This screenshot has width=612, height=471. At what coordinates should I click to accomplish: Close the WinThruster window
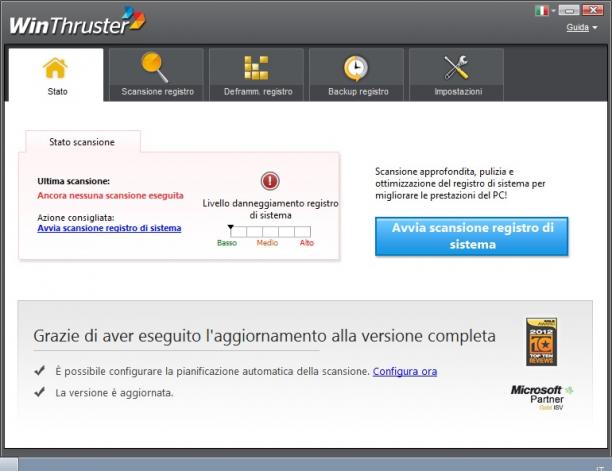click(592, 10)
